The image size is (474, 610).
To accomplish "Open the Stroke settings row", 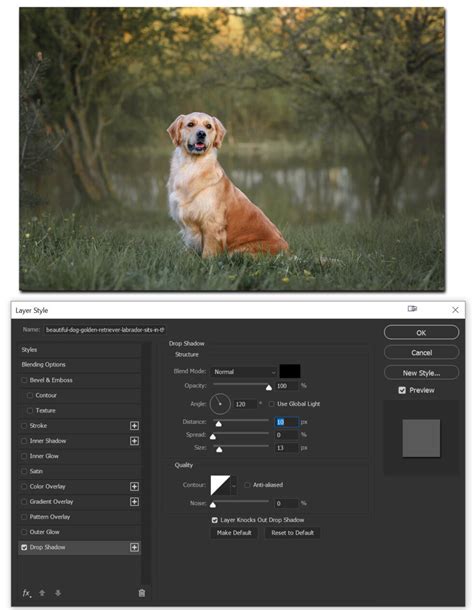I will (x=79, y=426).
